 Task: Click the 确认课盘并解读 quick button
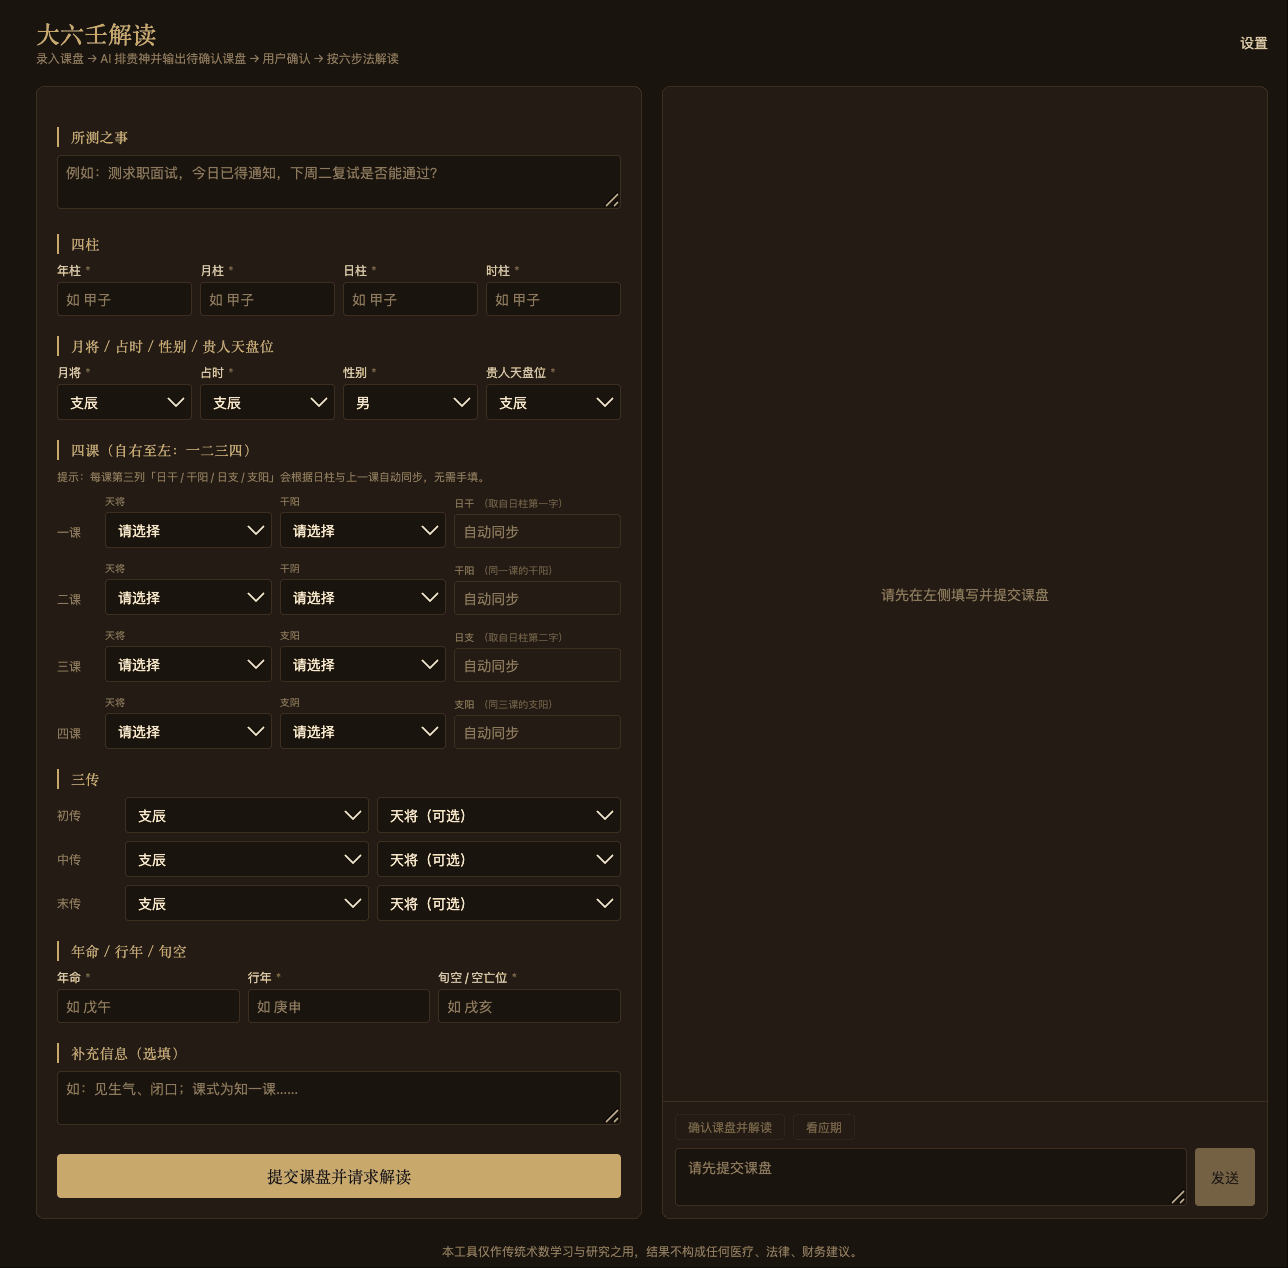click(730, 1127)
